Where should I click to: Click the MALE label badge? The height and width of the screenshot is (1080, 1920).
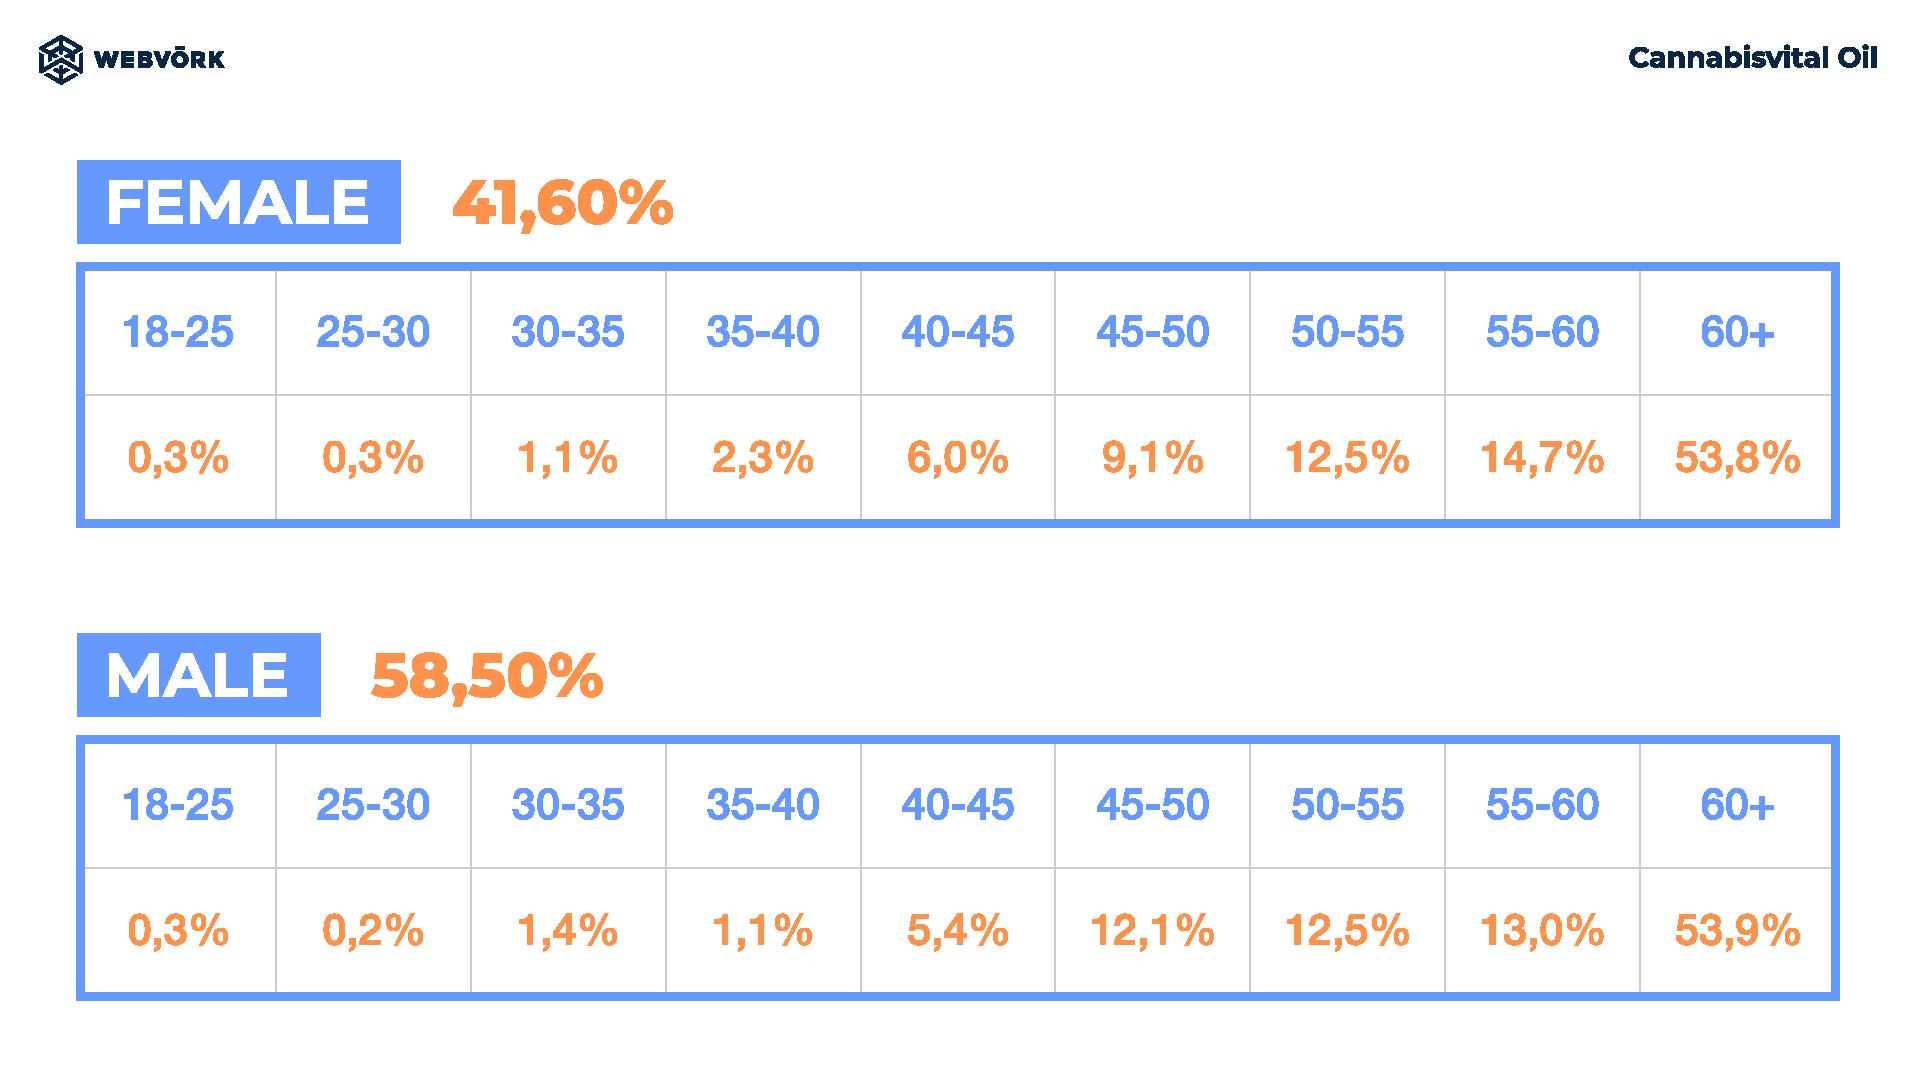click(x=199, y=675)
